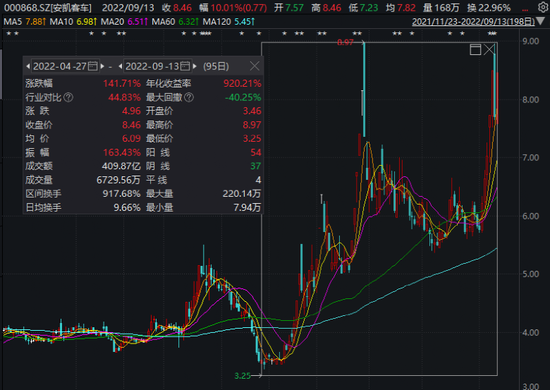Click the header 开 7.57 value
The image size is (550, 390).
click(289, 8)
